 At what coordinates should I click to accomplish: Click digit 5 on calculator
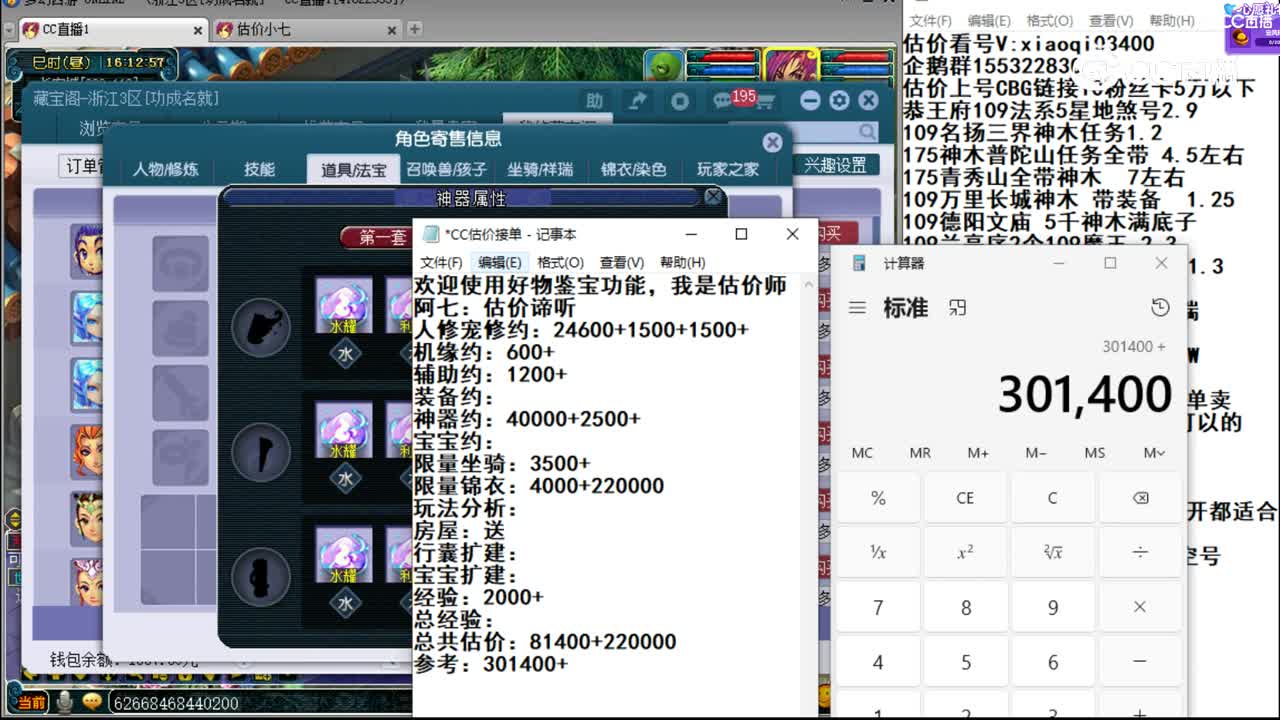point(965,662)
